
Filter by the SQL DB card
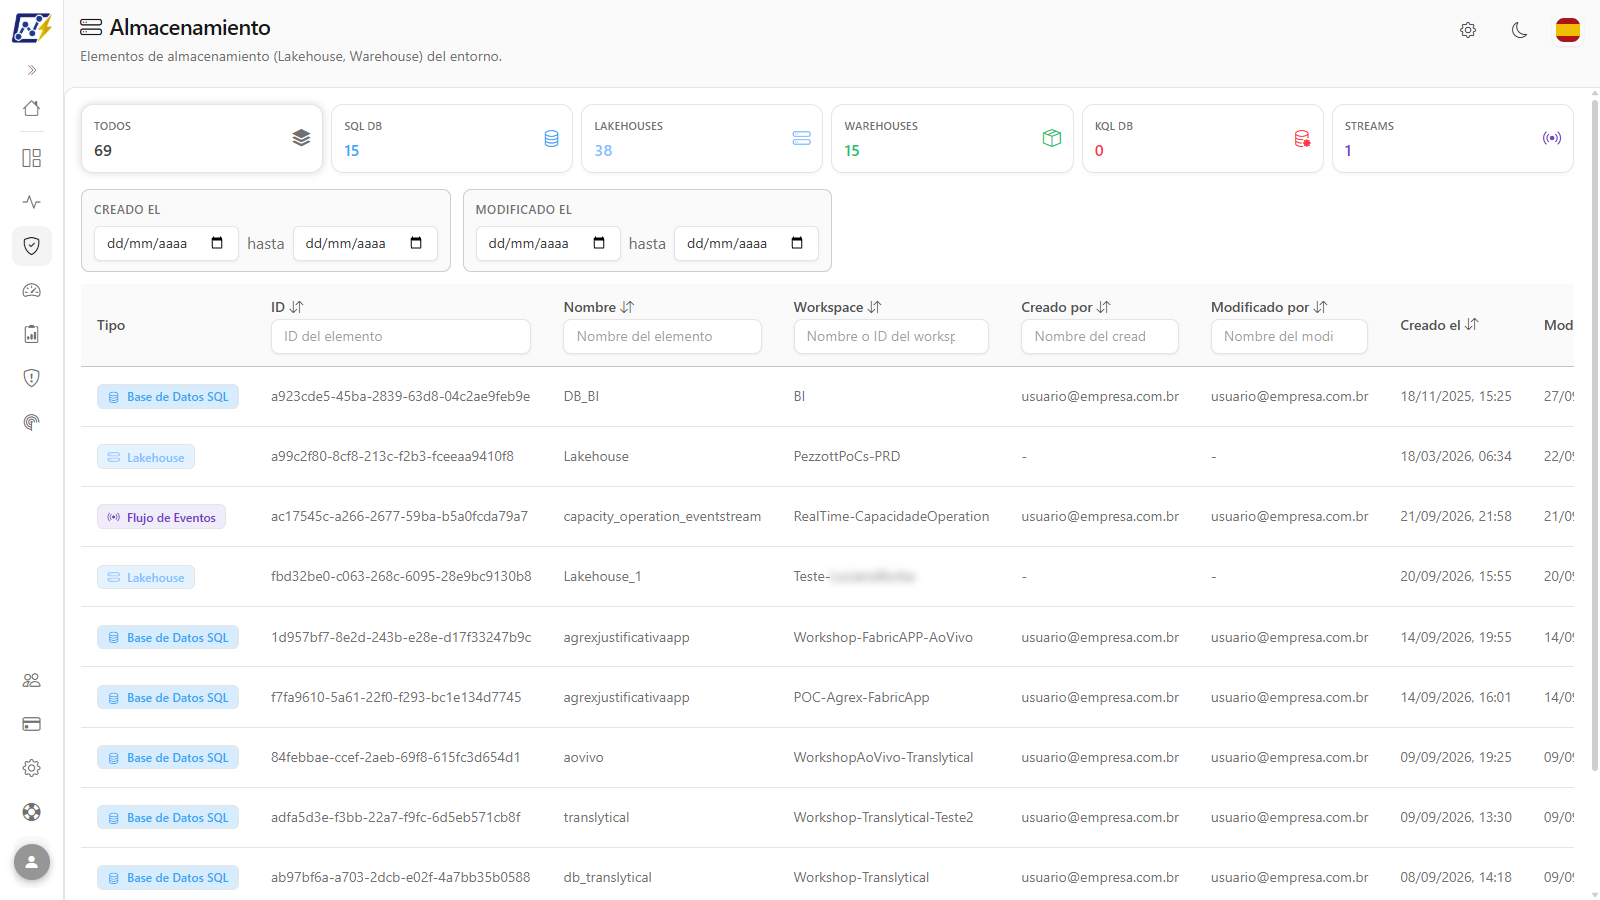452,139
